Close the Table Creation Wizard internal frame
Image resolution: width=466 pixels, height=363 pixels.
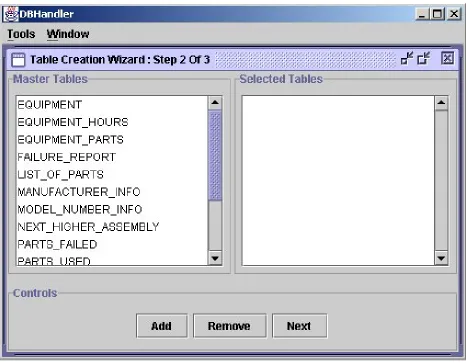point(447,58)
